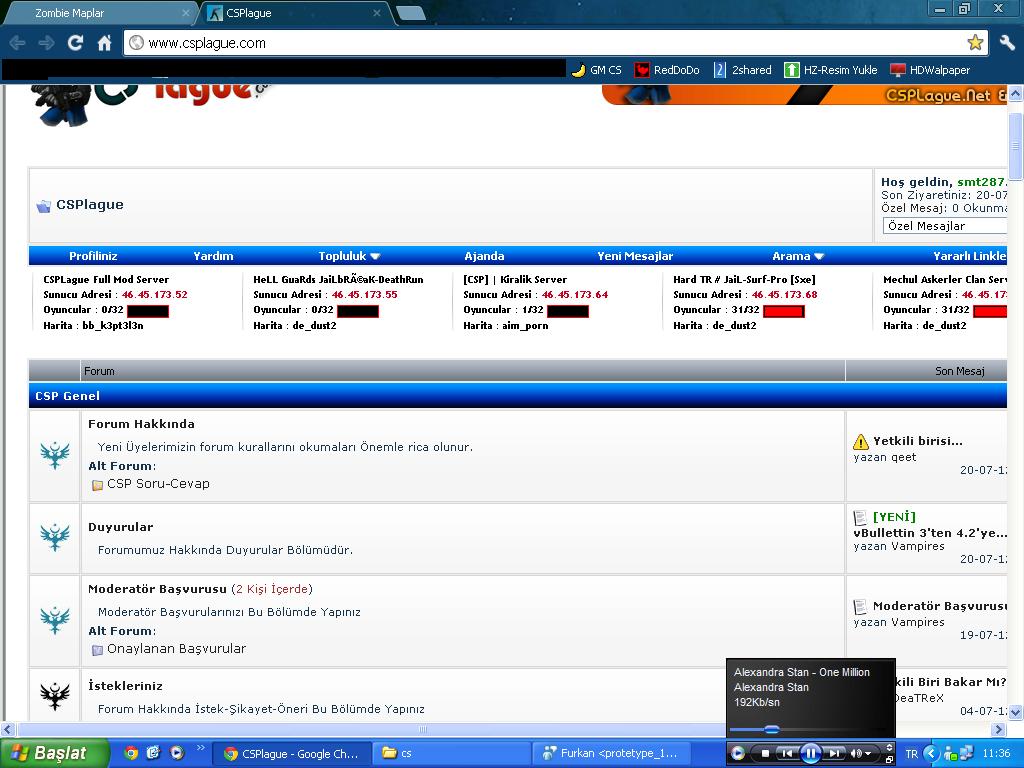The height and width of the screenshot is (768, 1024).
Task: Reload the page with the refresh icon
Action: click(75, 43)
